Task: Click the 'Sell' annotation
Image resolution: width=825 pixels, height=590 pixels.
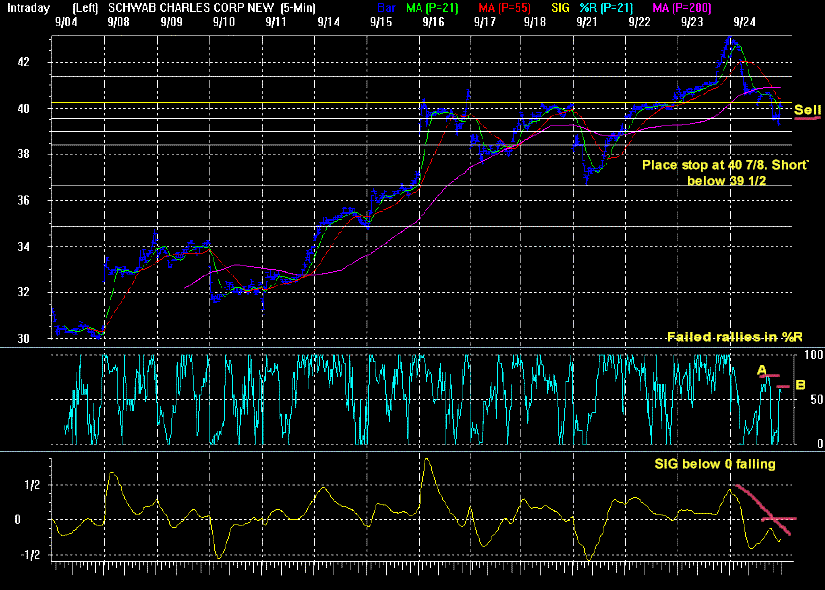Action: pyautogui.click(x=807, y=109)
